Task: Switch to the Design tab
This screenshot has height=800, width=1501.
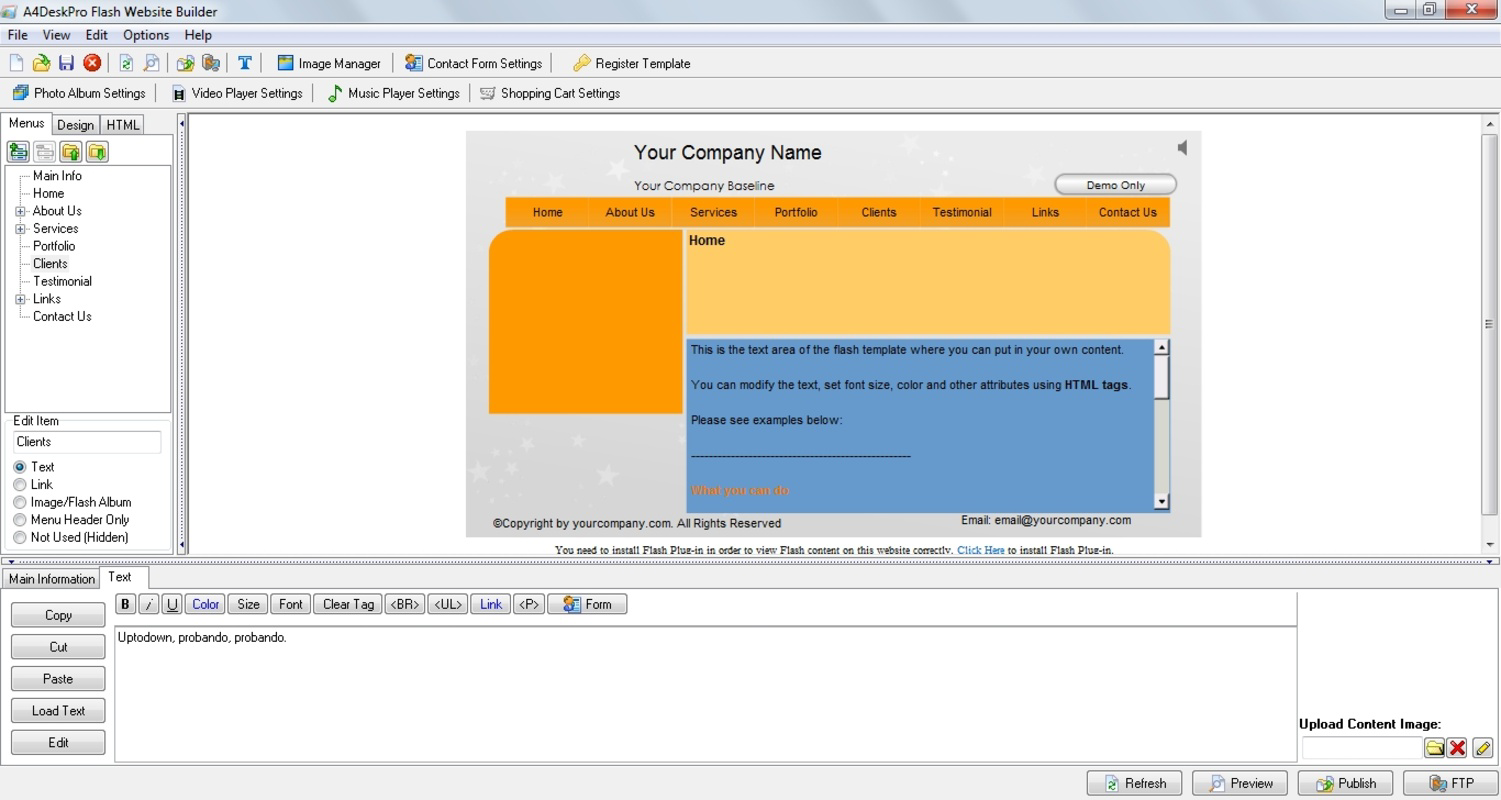Action: [75, 125]
